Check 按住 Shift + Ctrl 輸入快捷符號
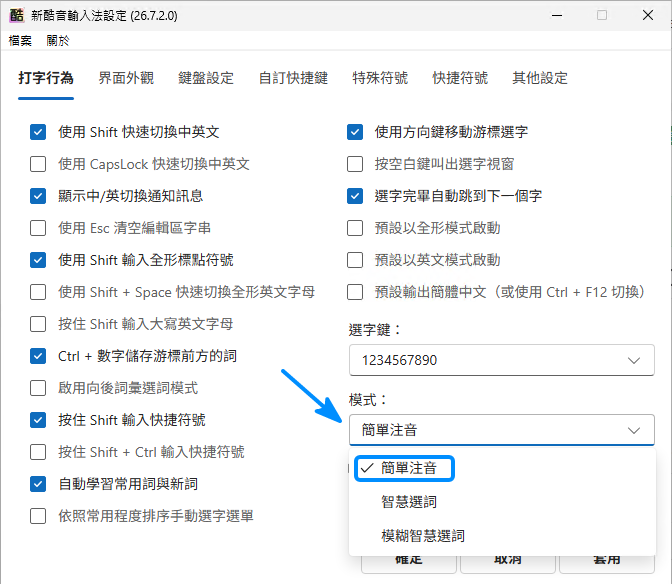The width and height of the screenshot is (672, 584). (x=38, y=452)
